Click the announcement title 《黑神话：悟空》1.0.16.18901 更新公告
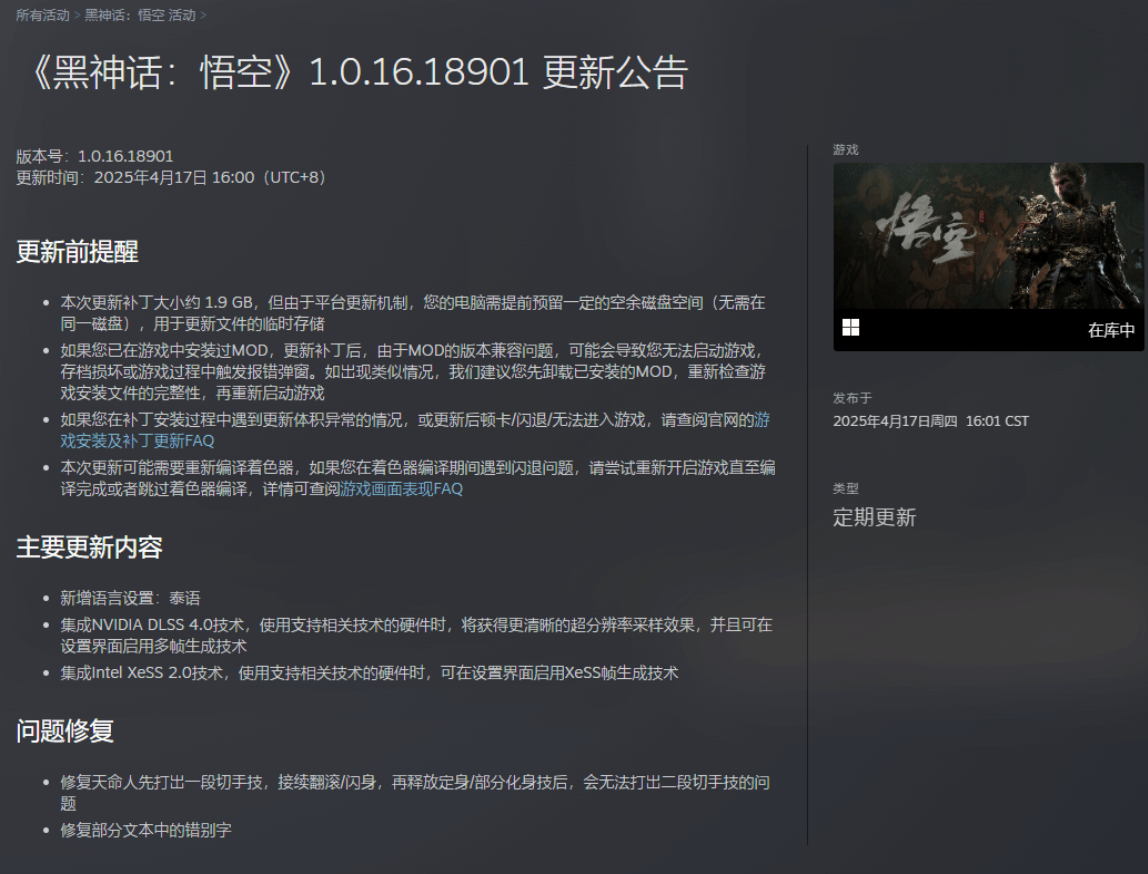This screenshot has width=1148, height=874. [357, 72]
